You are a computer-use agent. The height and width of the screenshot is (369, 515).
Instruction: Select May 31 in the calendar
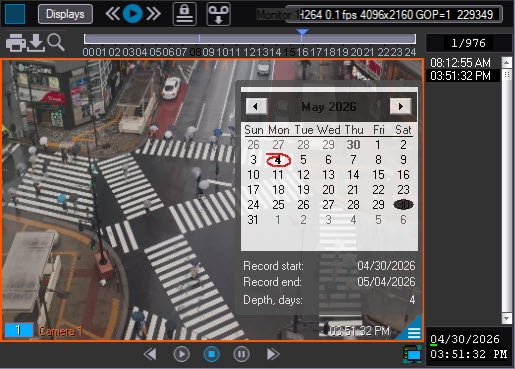(253, 220)
